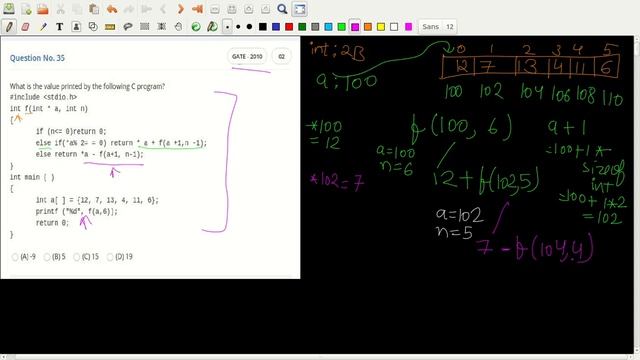Pick the light blue color swatch
Viewport: 640px width, 360px height.
pos(328,27)
